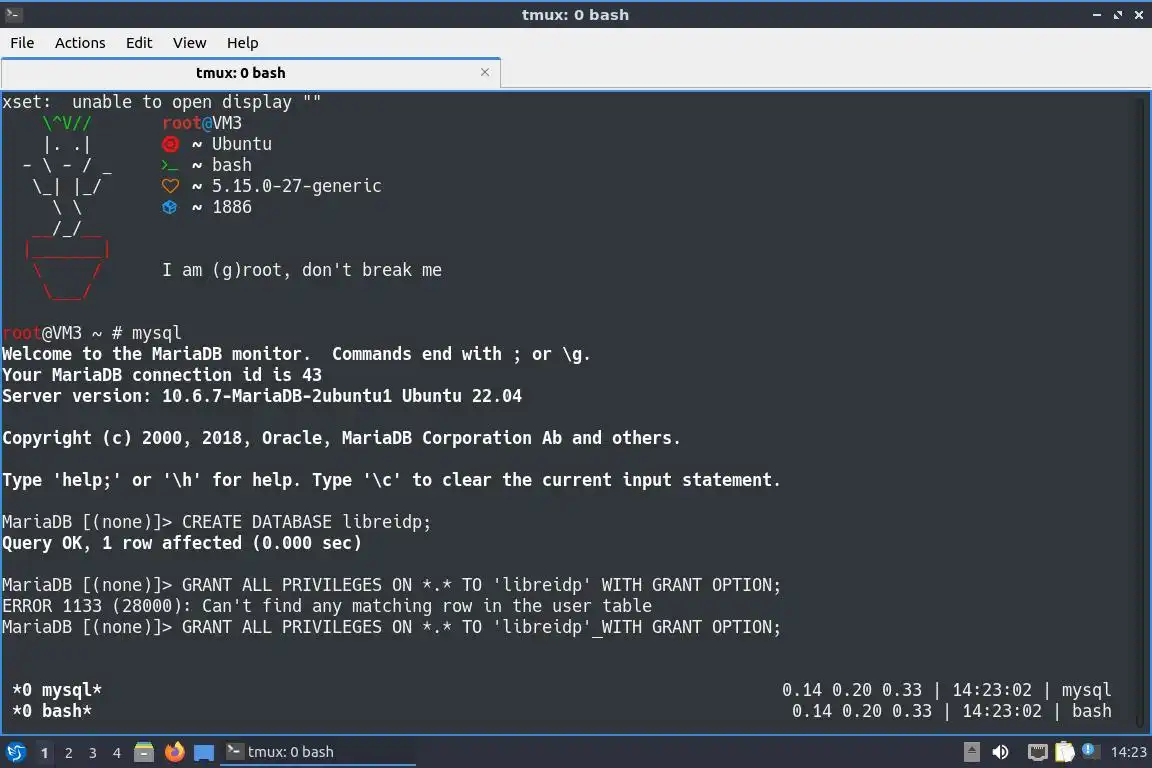Click 'root@VM3 ~ # mysql' prompt line
Viewport: 1152px width, 768px height.
[92, 333]
